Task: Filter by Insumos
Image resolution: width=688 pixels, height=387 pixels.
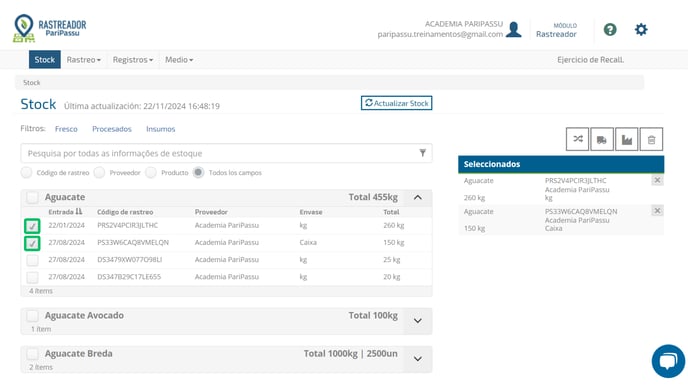Action: (x=161, y=129)
